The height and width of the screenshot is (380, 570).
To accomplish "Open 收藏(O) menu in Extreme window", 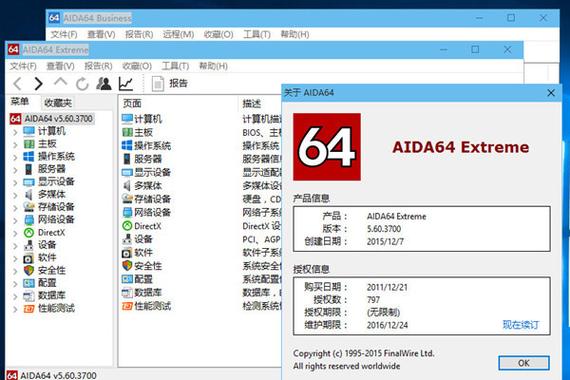I will 137,66.
